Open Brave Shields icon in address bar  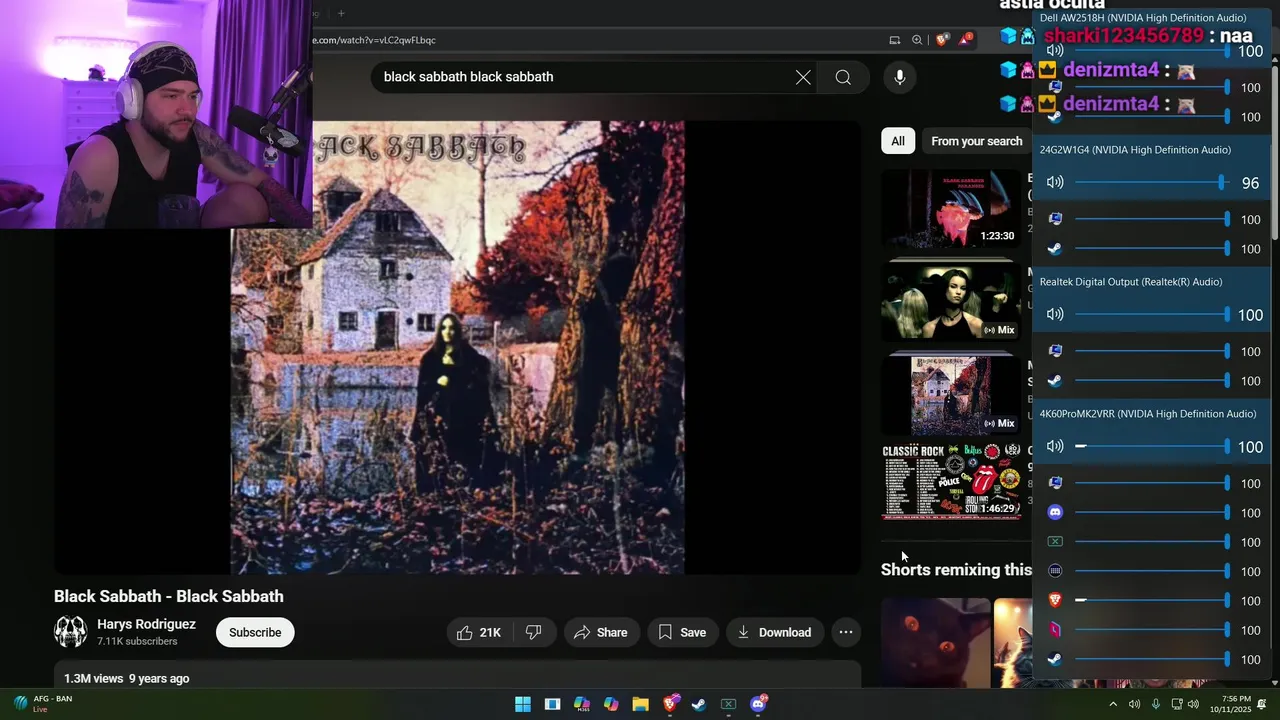[x=942, y=40]
